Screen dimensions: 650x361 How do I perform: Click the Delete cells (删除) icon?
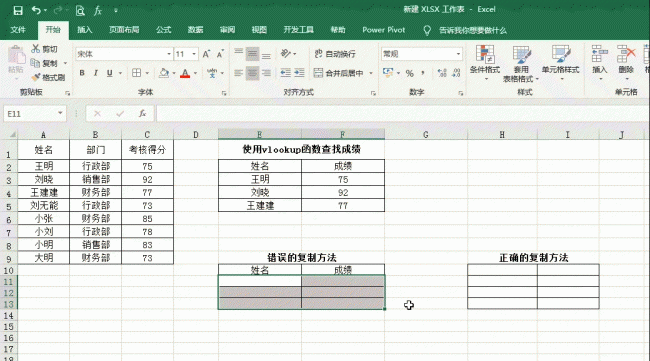tap(626, 54)
